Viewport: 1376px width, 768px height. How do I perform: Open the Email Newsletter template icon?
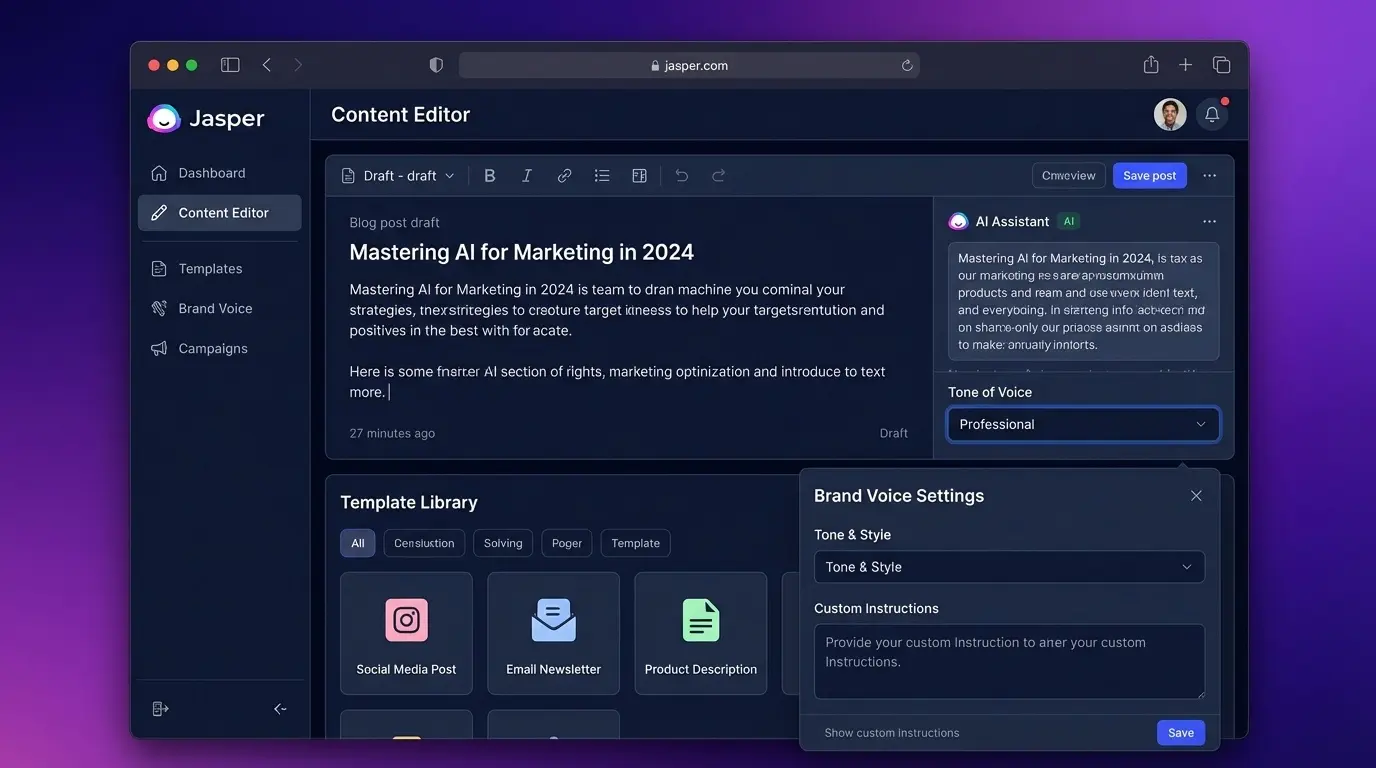click(553, 619)
